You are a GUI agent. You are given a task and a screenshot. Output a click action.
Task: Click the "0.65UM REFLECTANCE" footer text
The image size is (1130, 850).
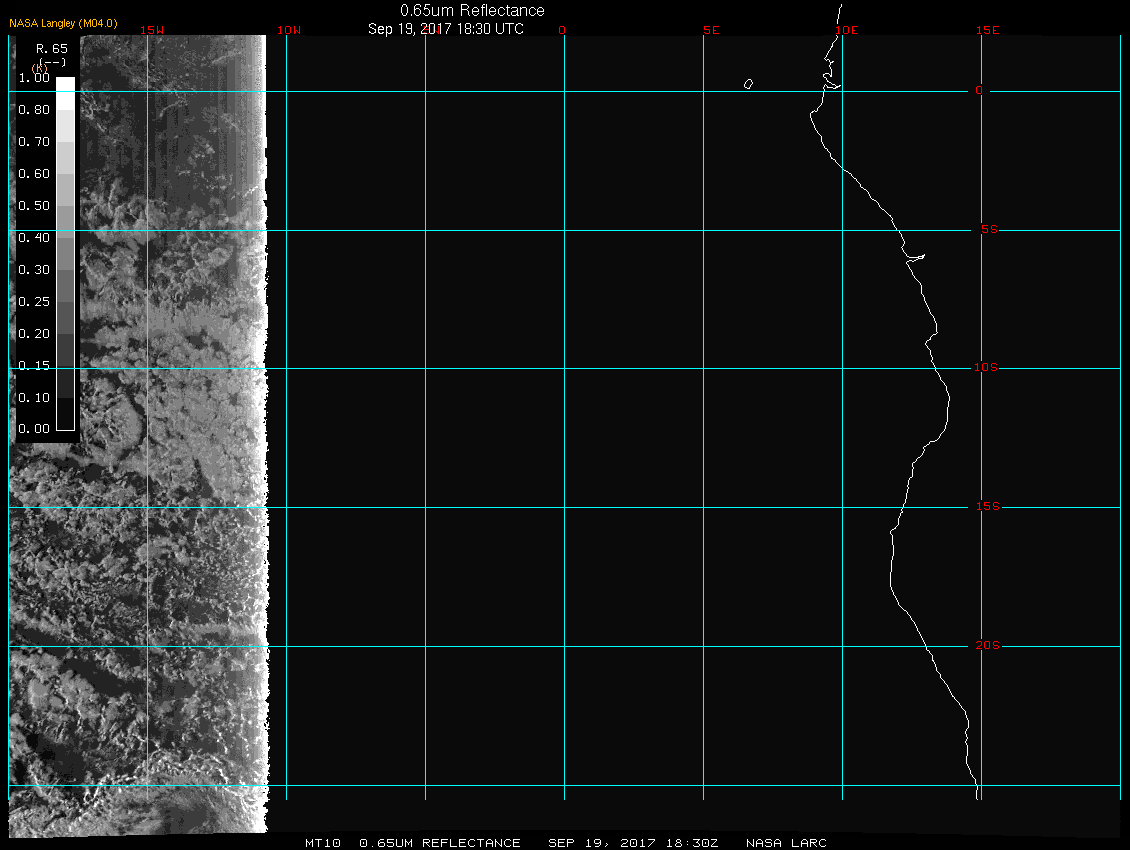point(440,843)
